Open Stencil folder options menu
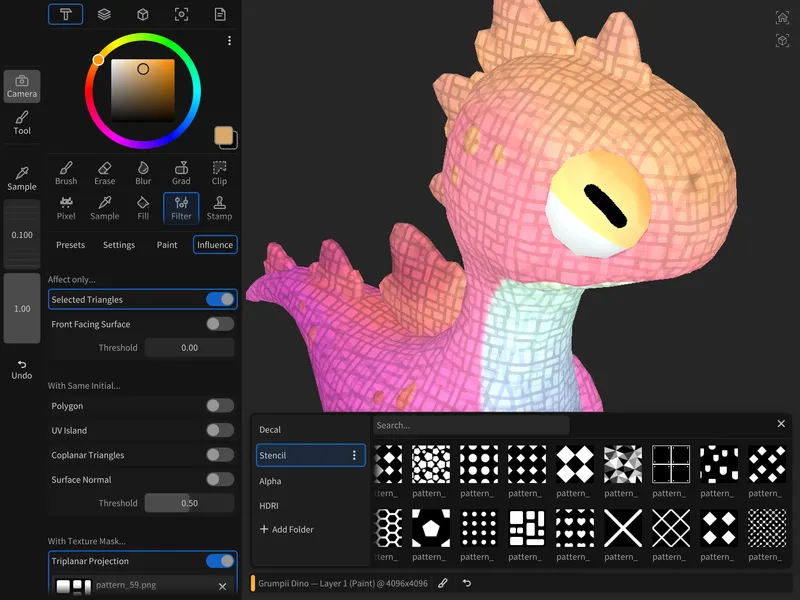Viewport: 800px width, 600px height. (x=353, y=455)
